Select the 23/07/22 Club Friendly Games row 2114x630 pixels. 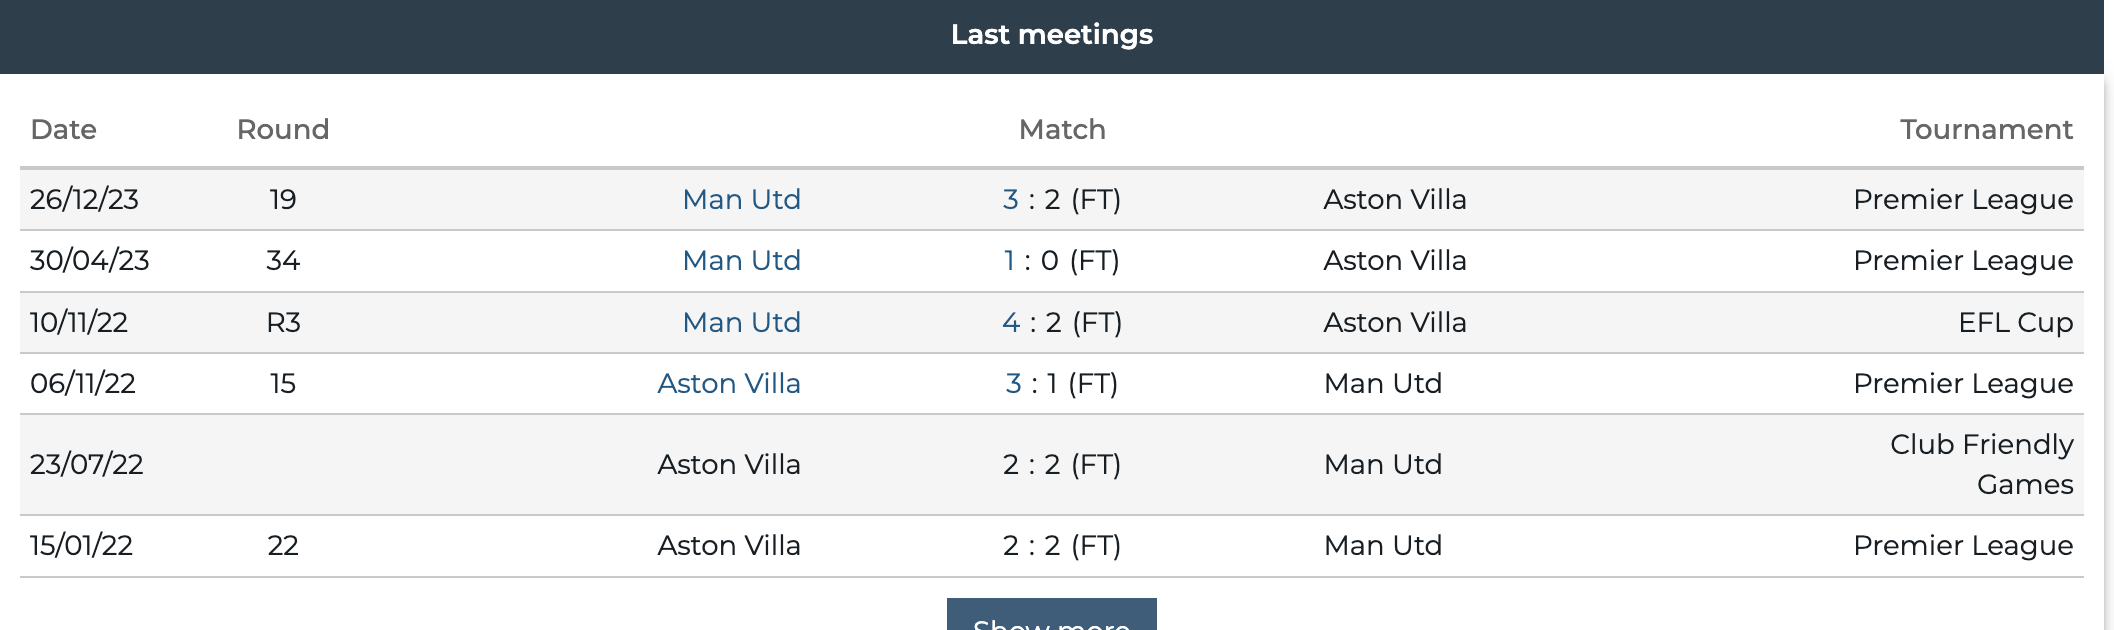1052,464
